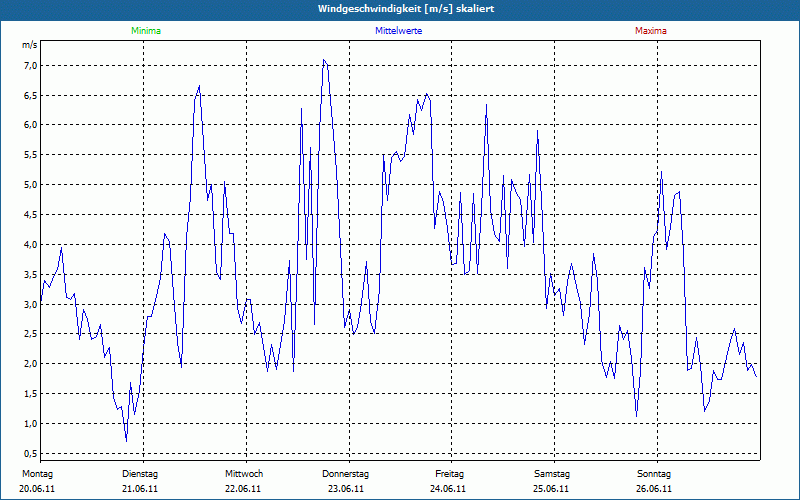Click the 6,0 y-axis label
The image size is (800, 500).
pyautogui.click(x=30, y=125)
